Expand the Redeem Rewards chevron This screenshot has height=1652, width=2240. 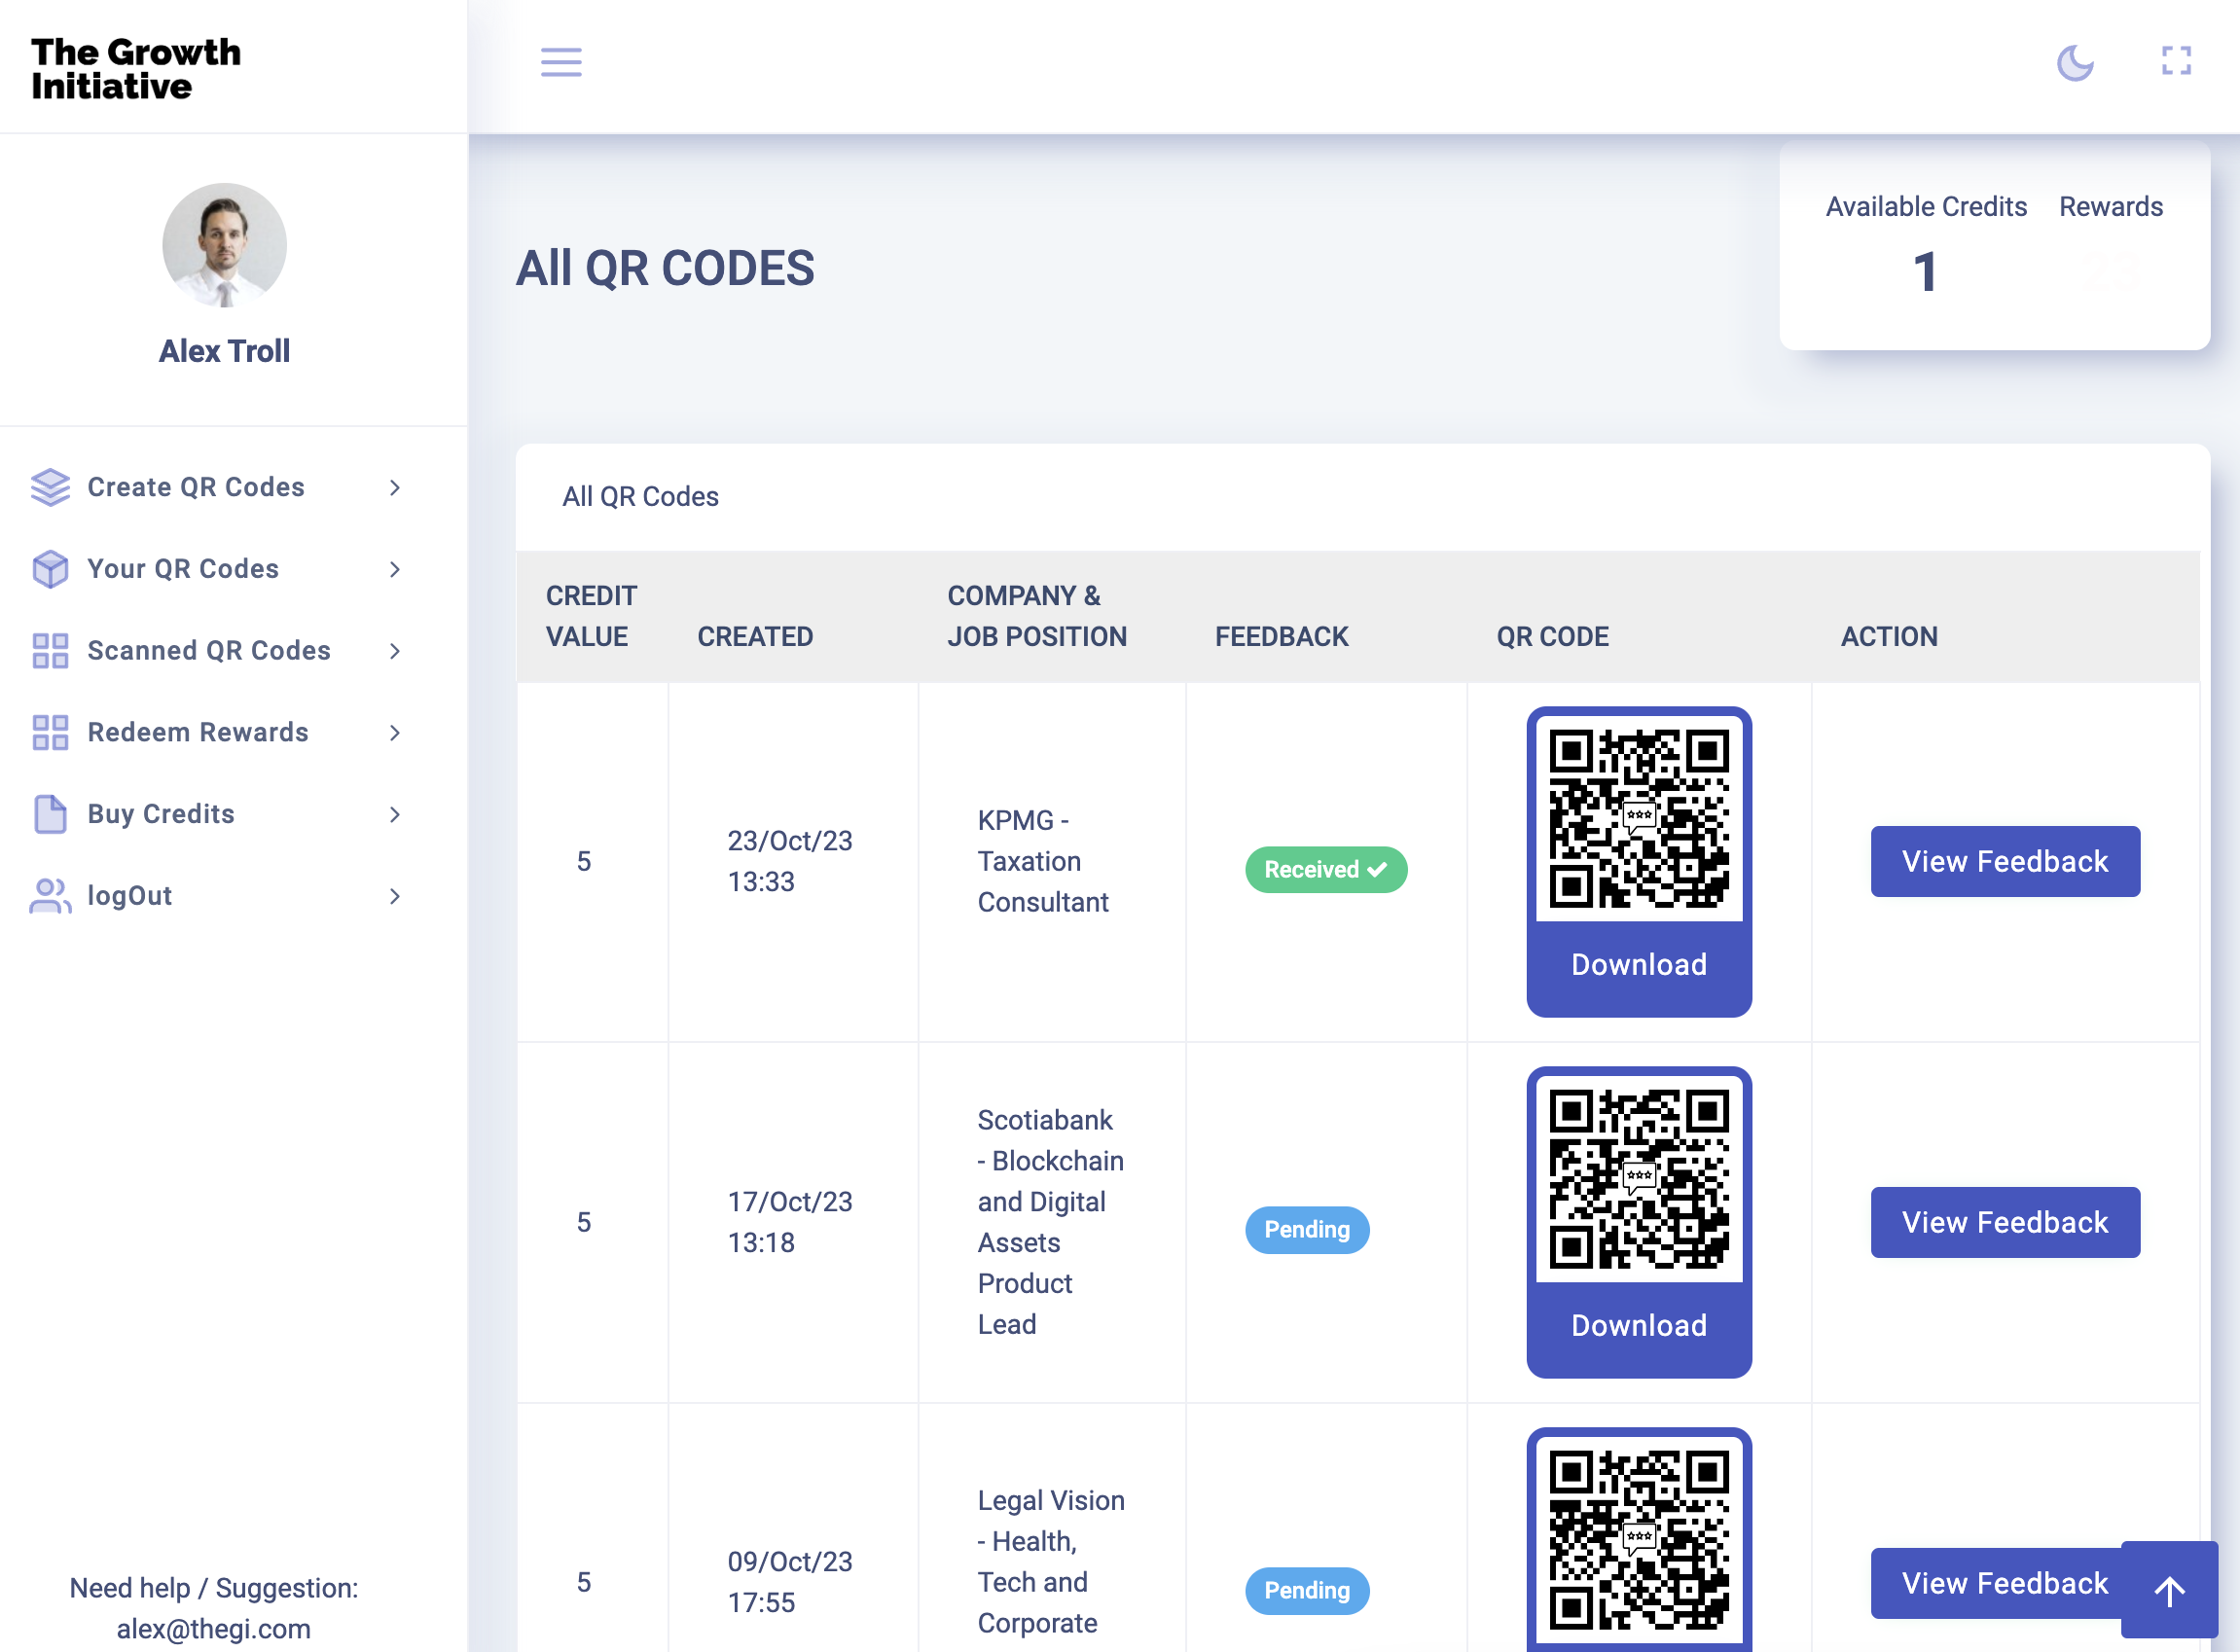click(x=395, y=733)
